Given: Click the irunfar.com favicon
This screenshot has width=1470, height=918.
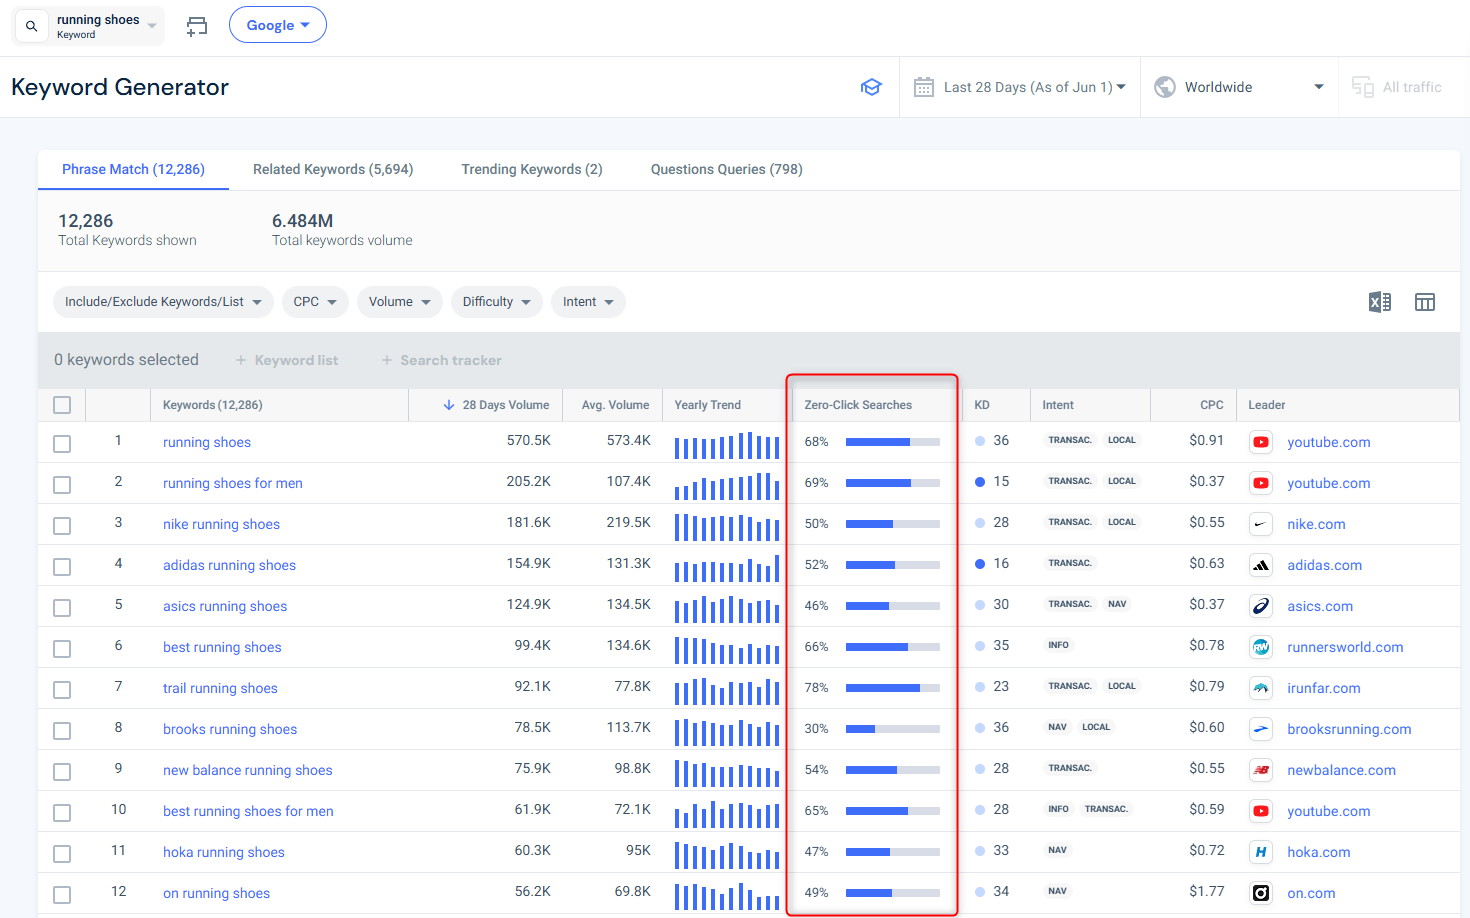Looking at the screenshot, I should pos(1261,688).
